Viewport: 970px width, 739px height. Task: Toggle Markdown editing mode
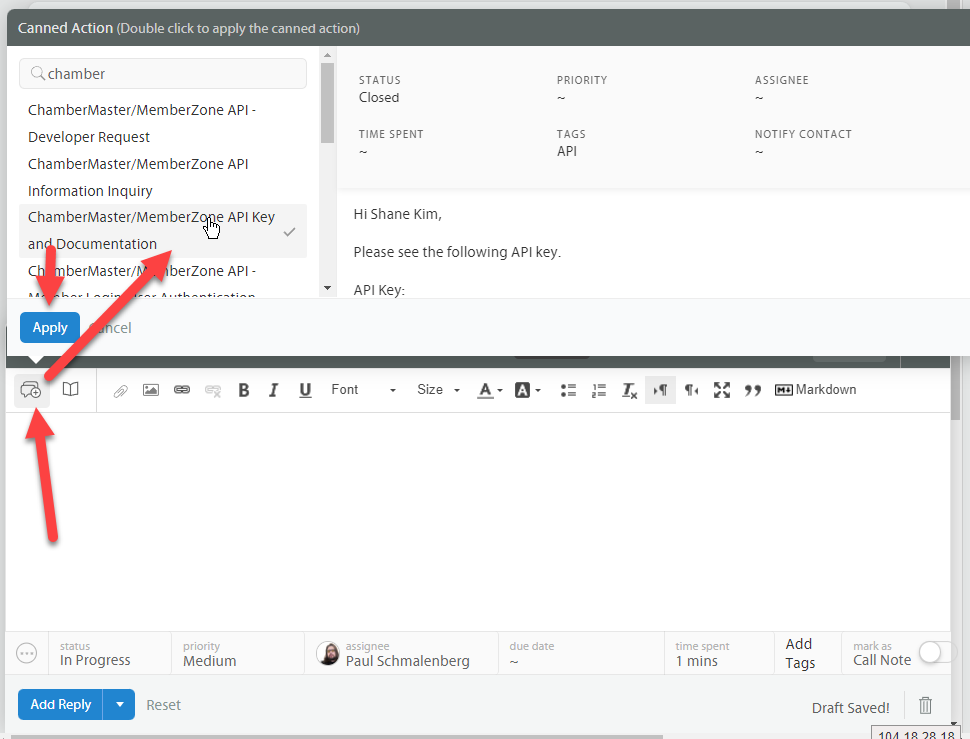[816, 390]
